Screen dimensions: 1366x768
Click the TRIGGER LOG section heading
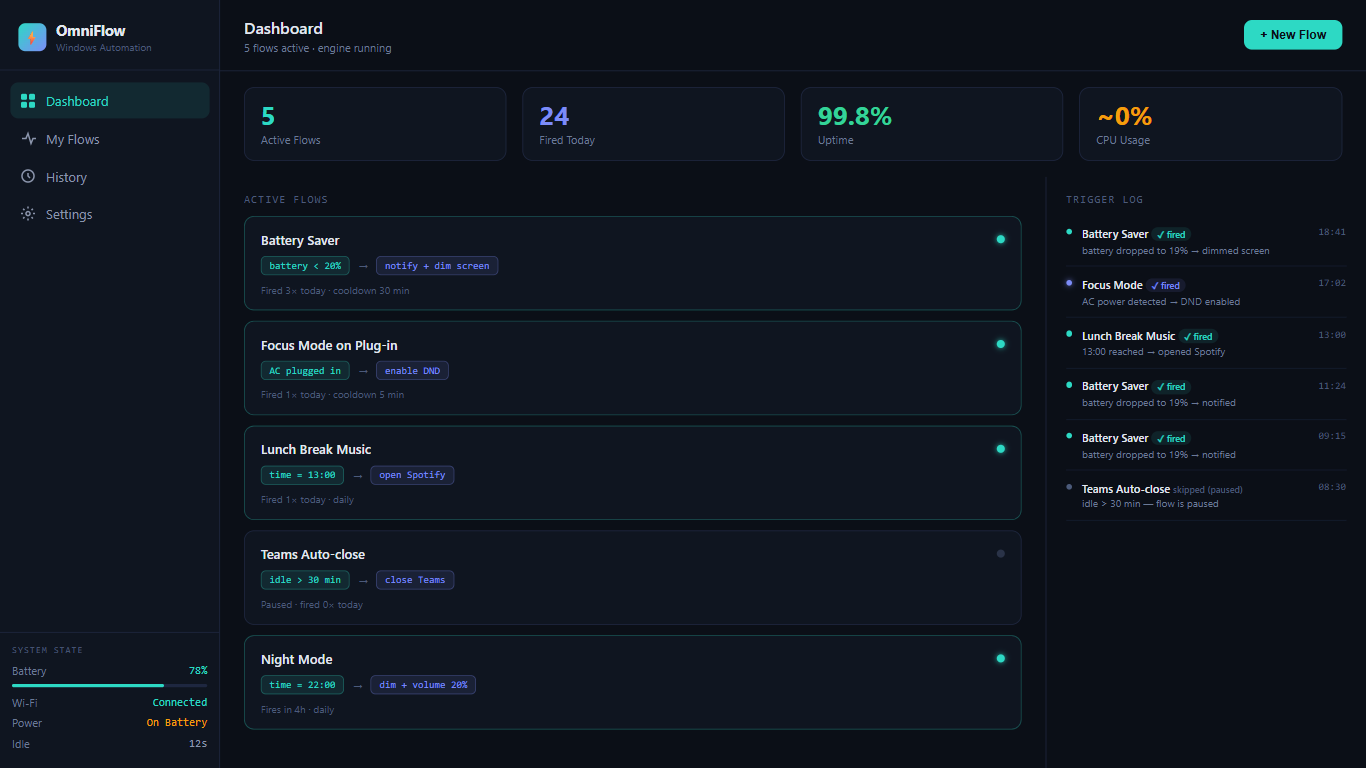(x=1104, y=200)
